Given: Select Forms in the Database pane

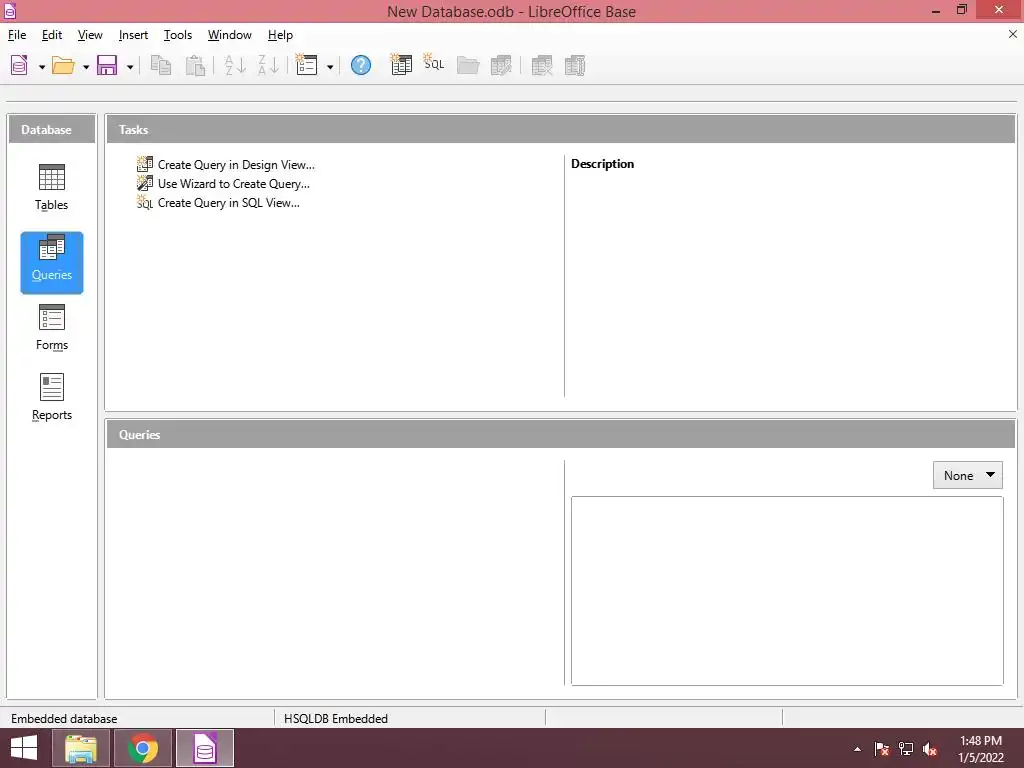Looking at the screenshot, I should [x=52, y=328].
